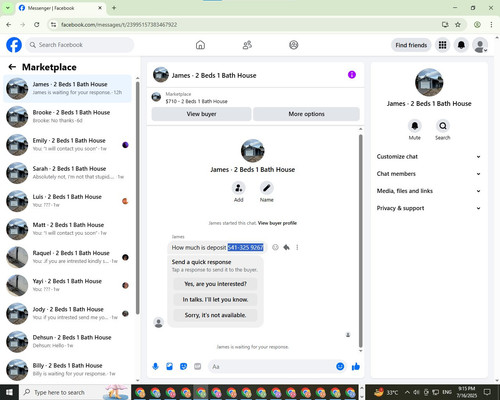The height and width of the screenshot is (400, 500).
Task: Open the Notifications bell in header
Action: click(461, 45)
